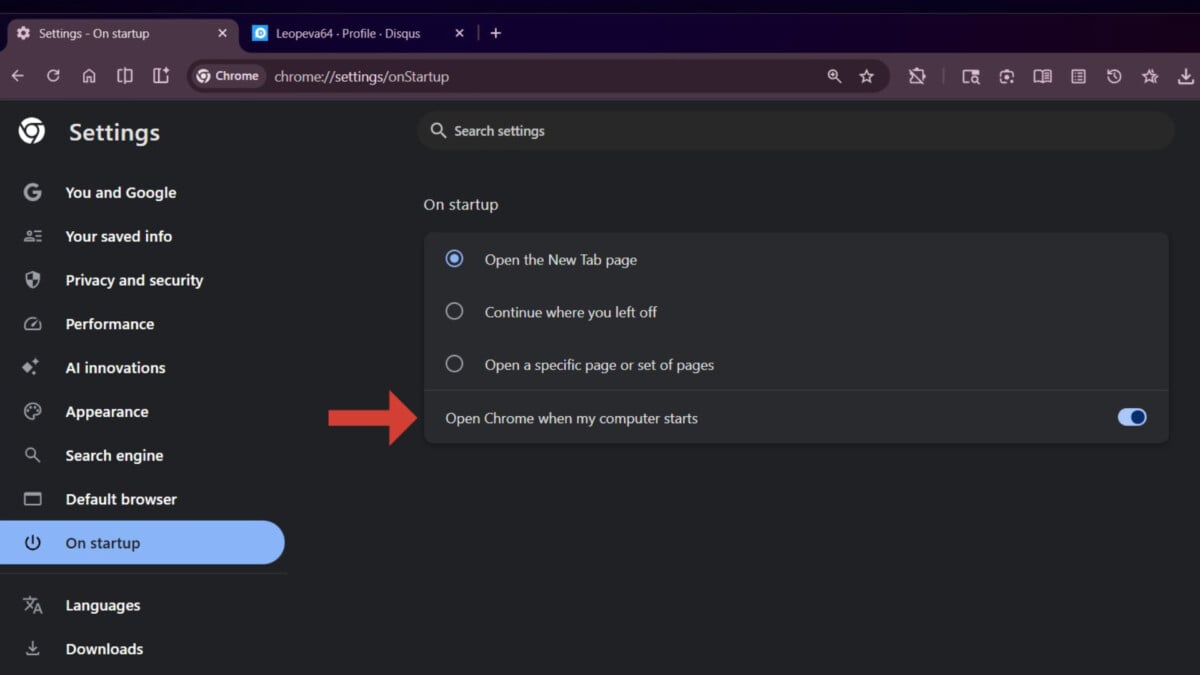The width and height of the screenshot is (1200, 675).
Task: Click the "On startup" section heading
Action: [x=461, y=204]
